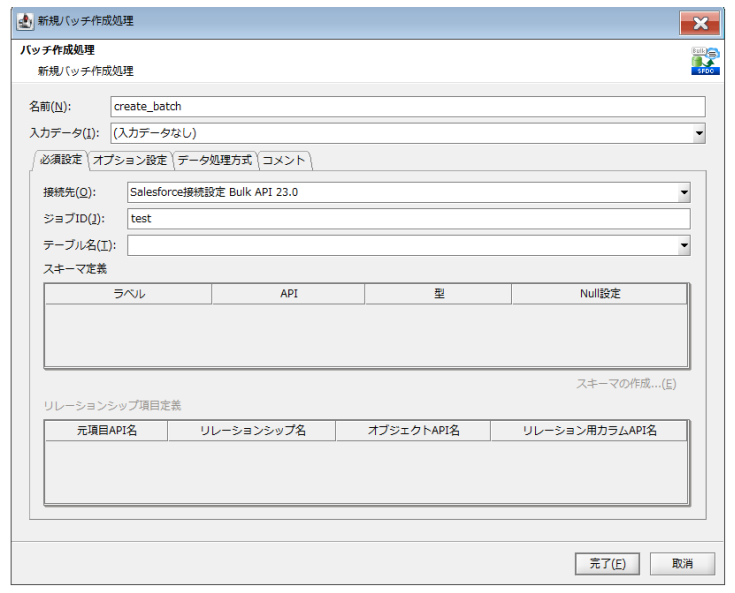Screen dimensions: 735x593
Task: Open the テーブル名 dropdown list
Action: pos(684,245)
